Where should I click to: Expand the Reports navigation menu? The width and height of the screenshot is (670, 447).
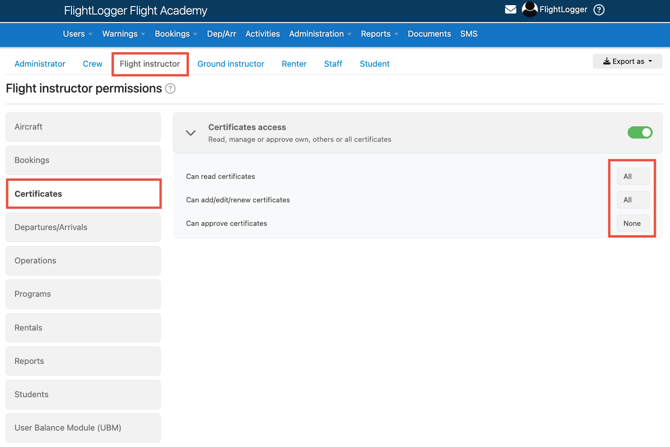click(x=379, y=34)
